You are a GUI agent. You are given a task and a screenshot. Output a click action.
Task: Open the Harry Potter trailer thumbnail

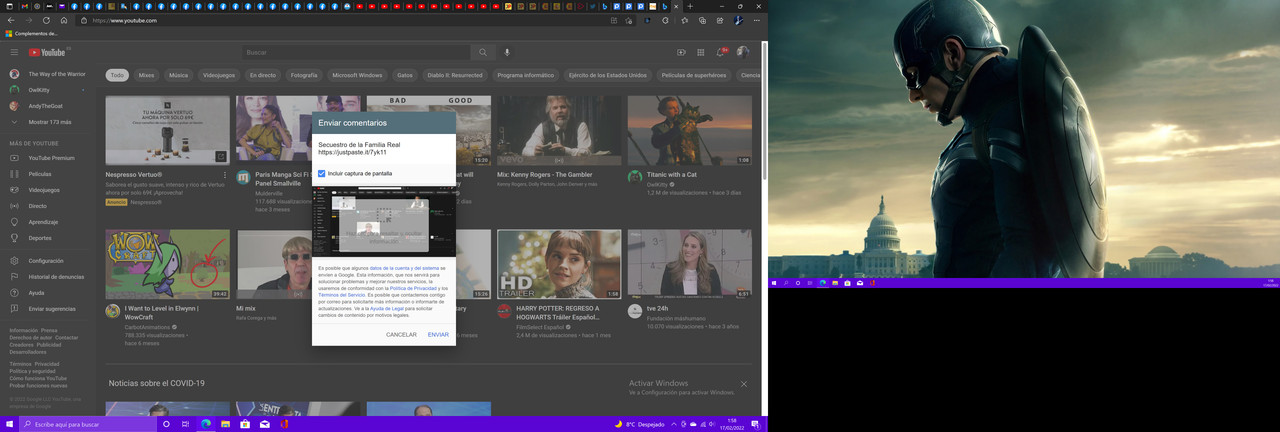click(559, 264)
